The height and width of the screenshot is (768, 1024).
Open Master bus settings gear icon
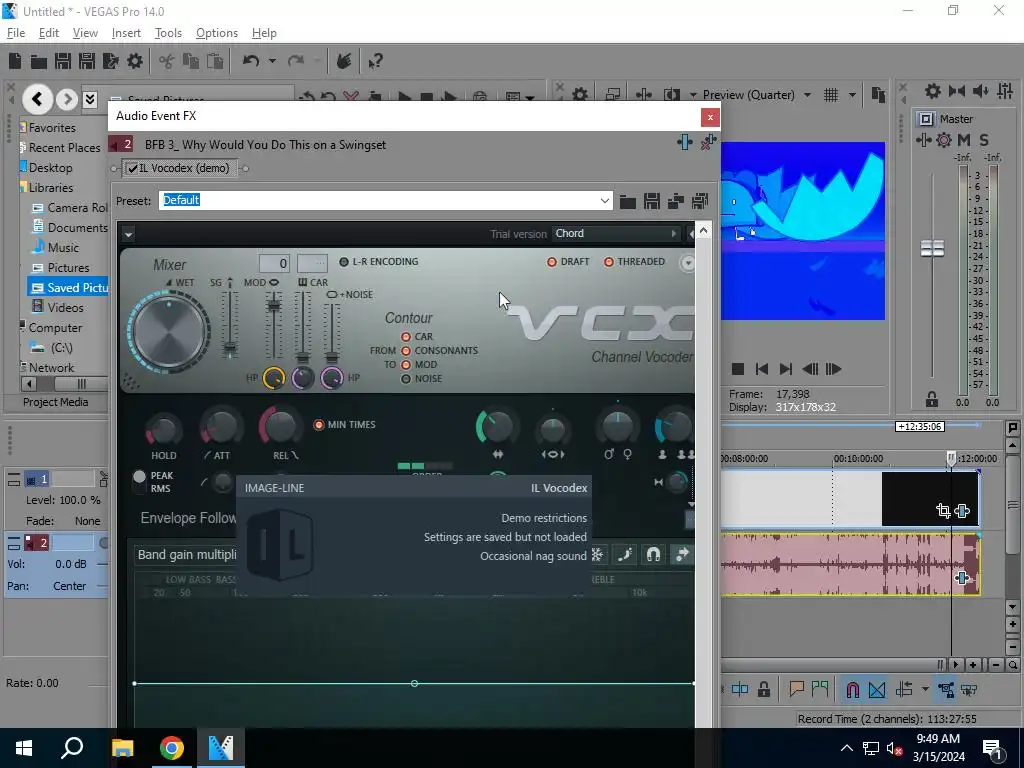pyautogui.click(x=944, y=140)
